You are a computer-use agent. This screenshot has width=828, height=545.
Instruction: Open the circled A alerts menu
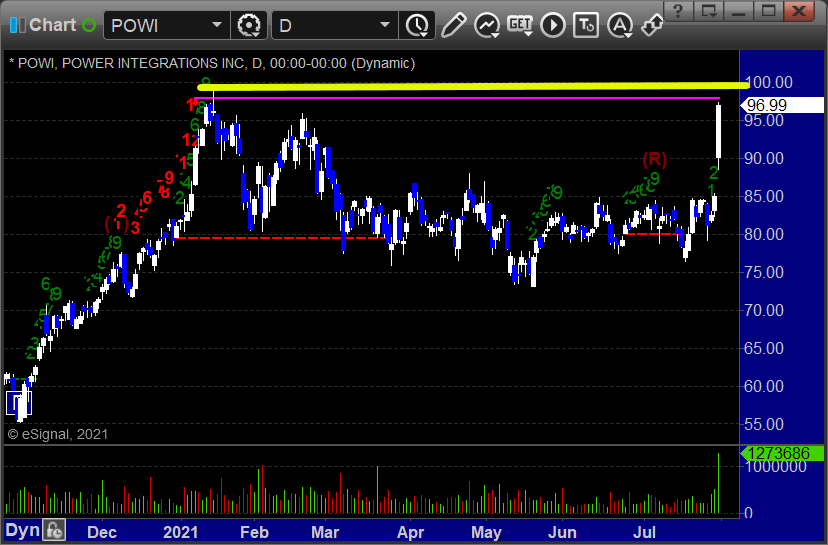tap(620, 25)
